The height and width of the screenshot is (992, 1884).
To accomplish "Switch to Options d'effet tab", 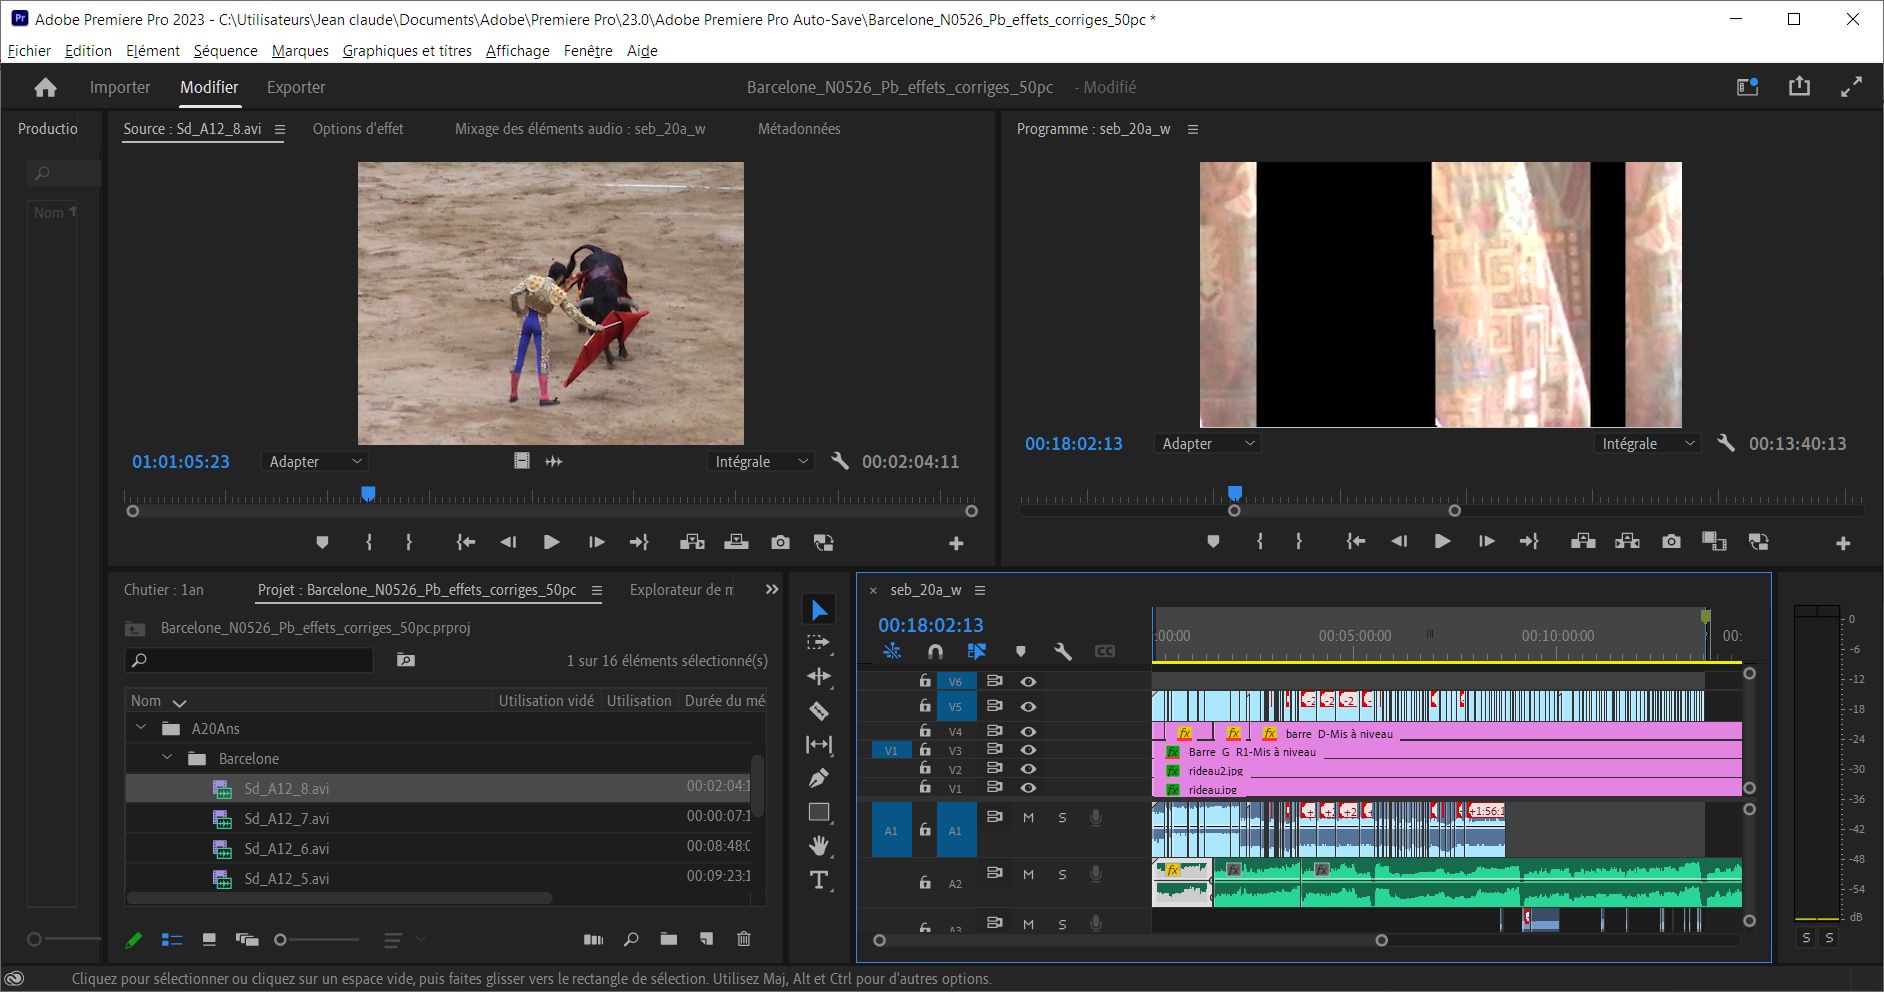I will pos(358,128).
